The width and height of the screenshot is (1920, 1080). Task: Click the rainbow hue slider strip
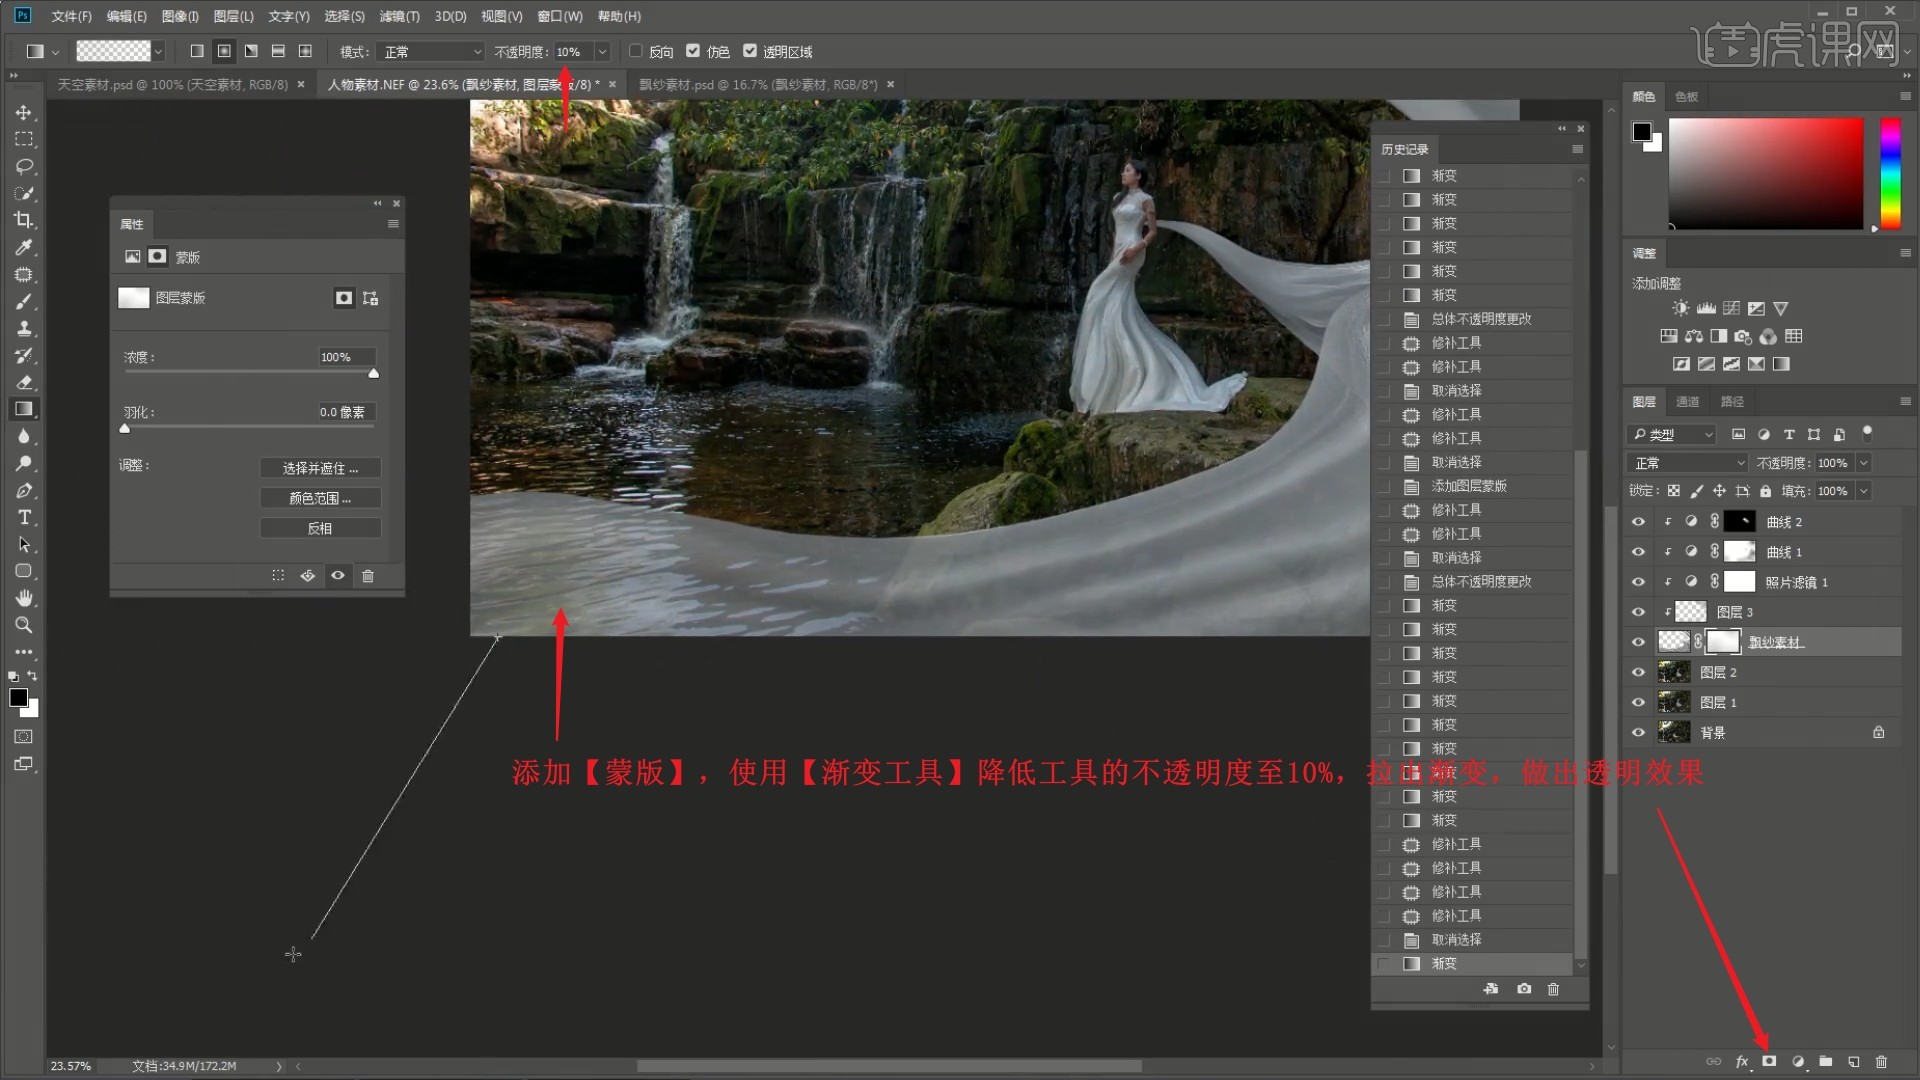coord(1890,173)
